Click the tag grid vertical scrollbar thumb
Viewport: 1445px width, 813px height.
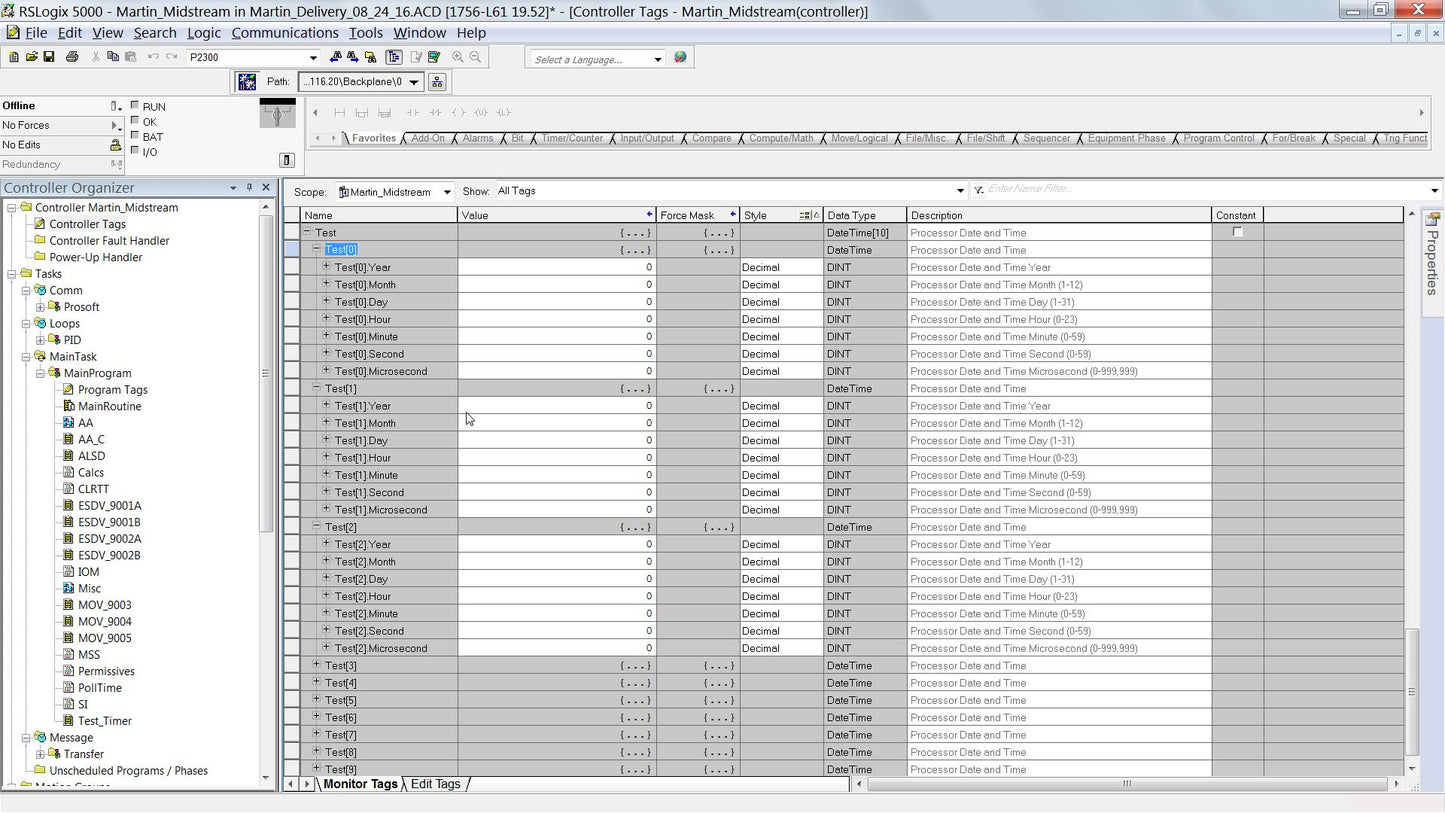tap(1412, 691)
